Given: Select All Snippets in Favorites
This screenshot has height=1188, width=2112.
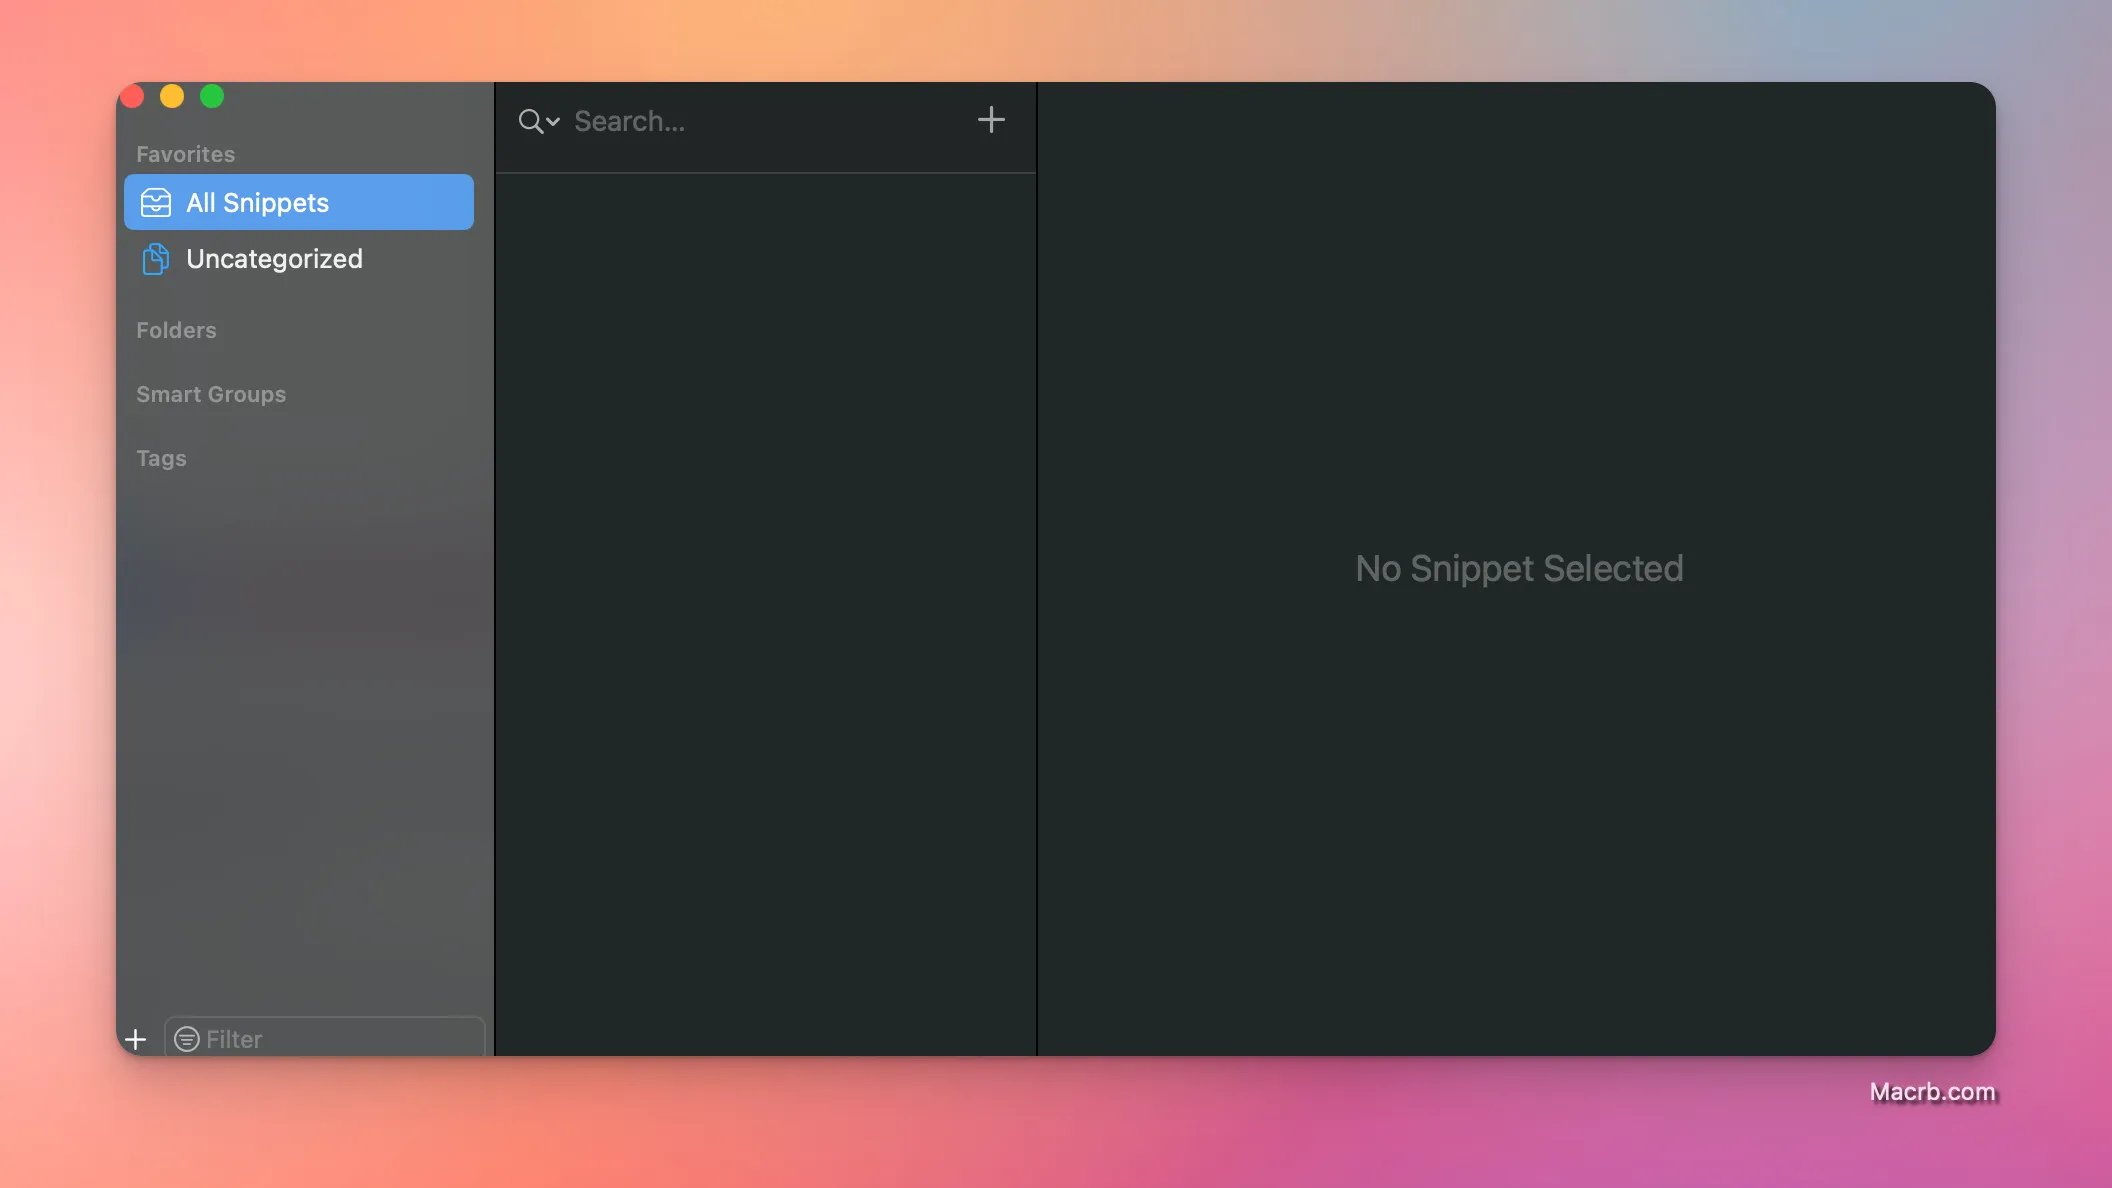Looking at the screenshot, I should (298, 202).
